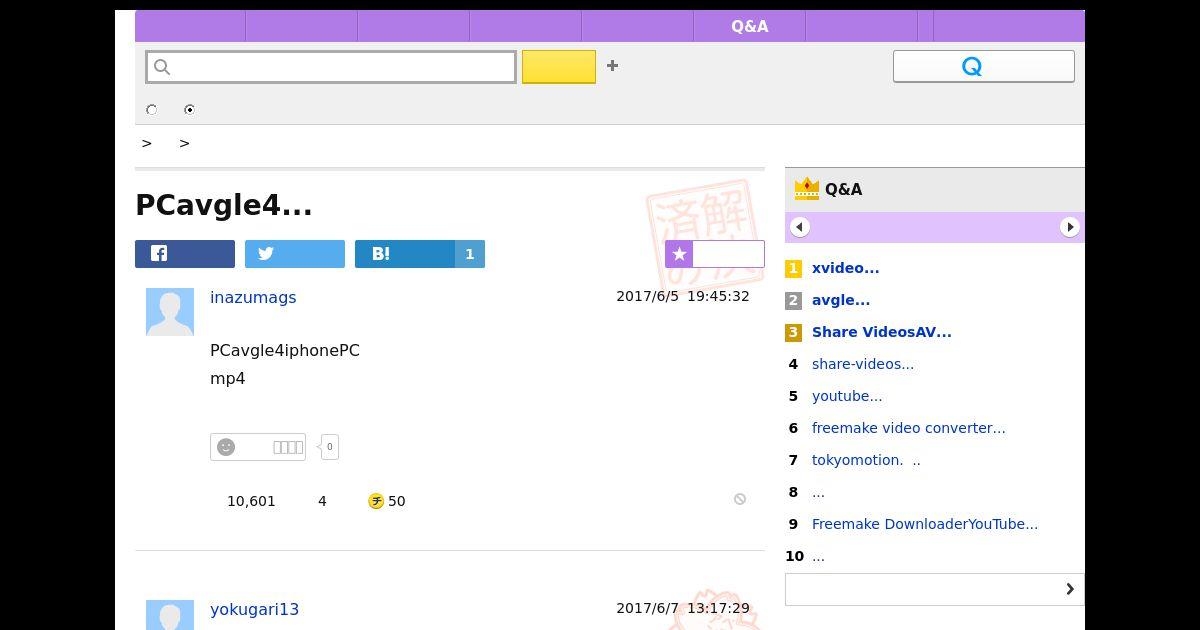
Task: Open the rank 1 xvideo... link
Action: click(x=846, y=268)
